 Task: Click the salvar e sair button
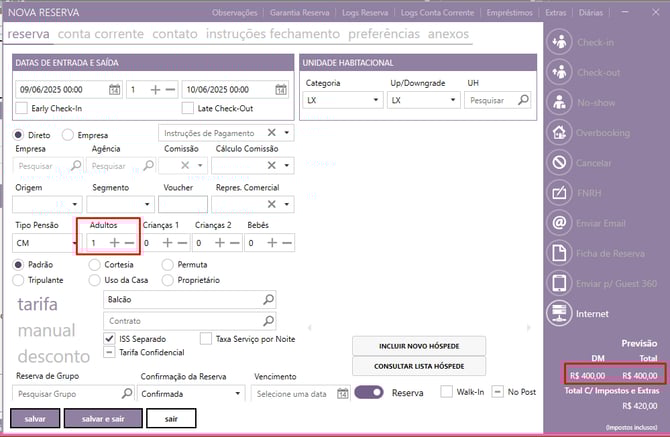[103, 419]
